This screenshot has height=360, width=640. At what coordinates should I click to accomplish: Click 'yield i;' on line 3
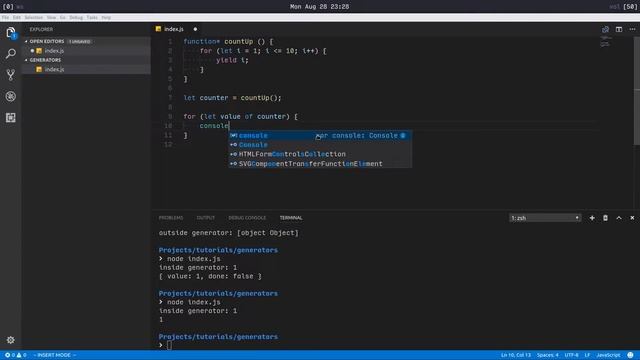[232, 60]
